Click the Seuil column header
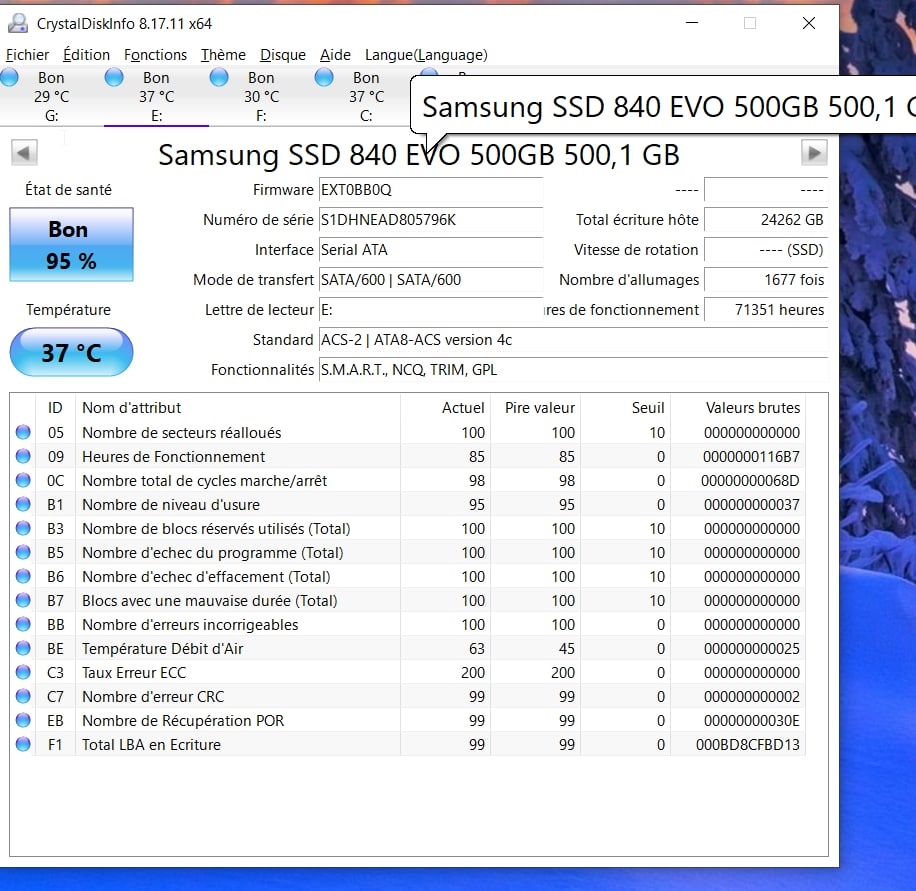The height and width of the screenshot is (891, 916). [626, 408]
